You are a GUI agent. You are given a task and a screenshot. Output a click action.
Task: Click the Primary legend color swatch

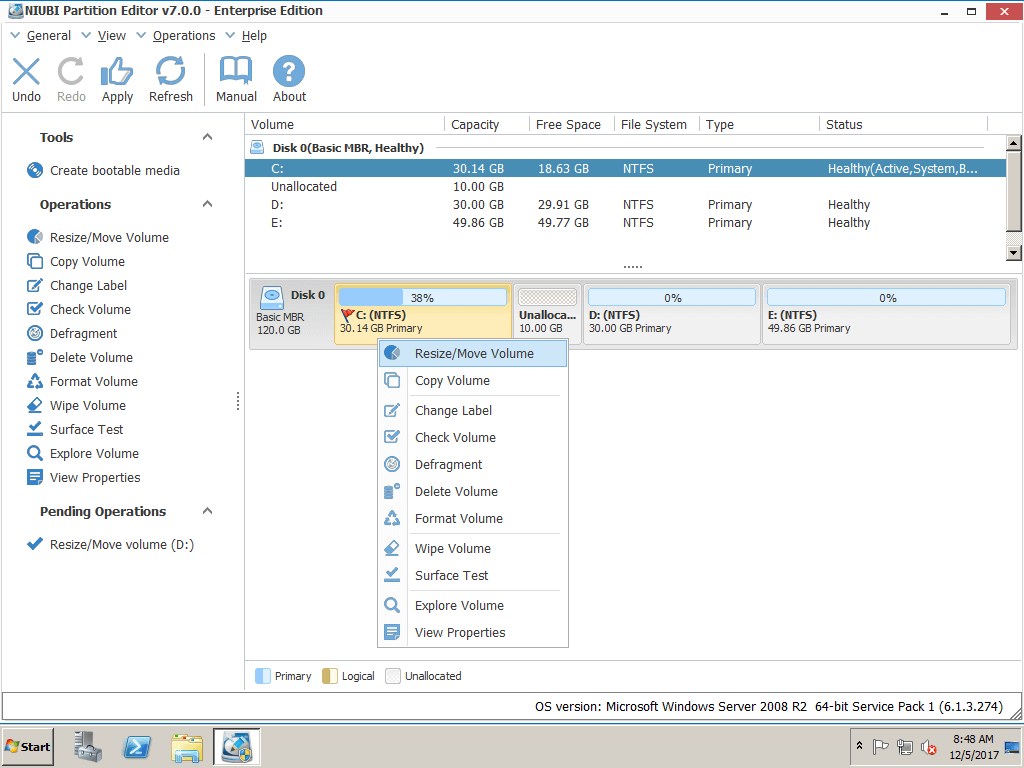coord(263,676)
